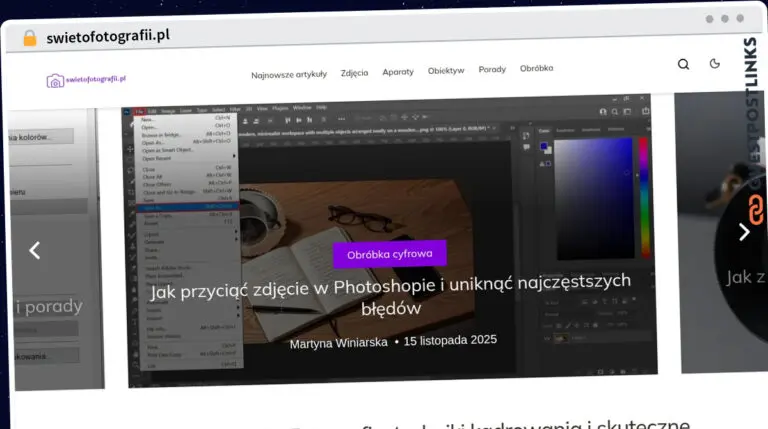
Task: Click the date 15 listopada 2025
Action: [x=450, y=340]
